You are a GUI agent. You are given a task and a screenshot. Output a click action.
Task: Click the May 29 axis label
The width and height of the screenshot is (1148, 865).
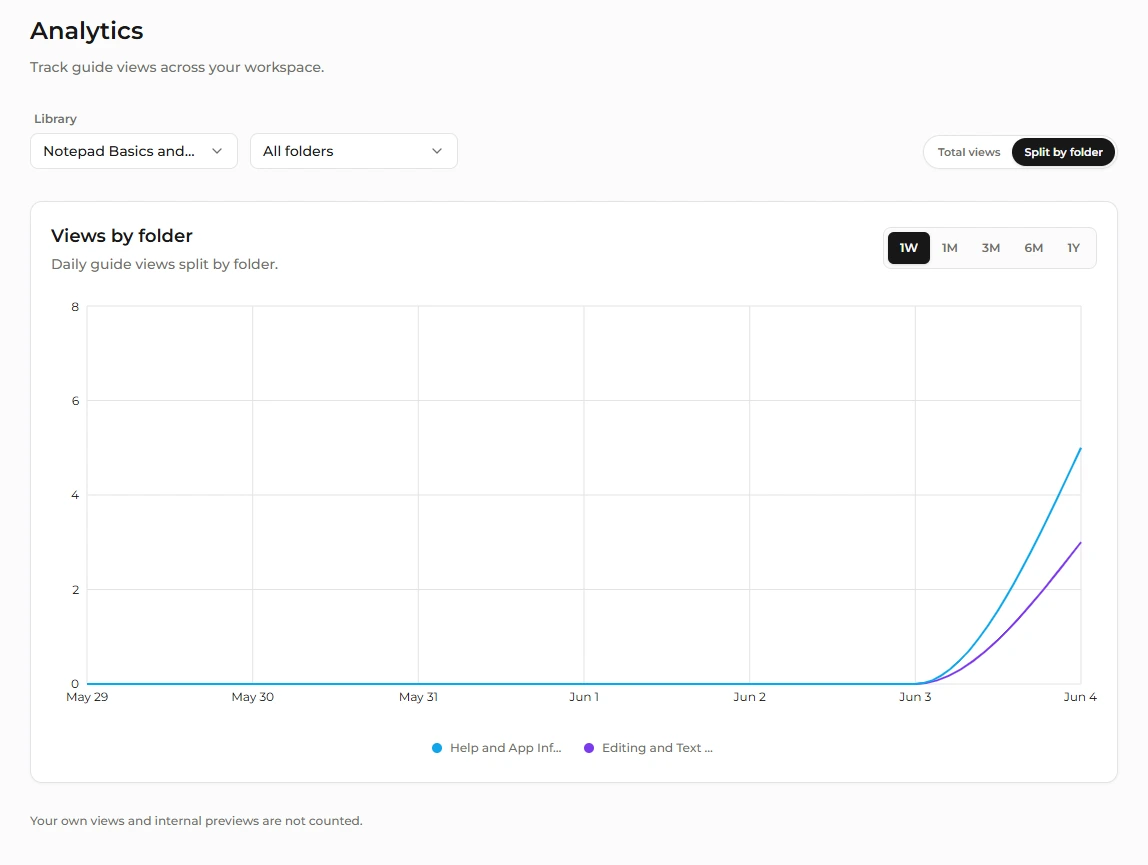tap(87, 697)
